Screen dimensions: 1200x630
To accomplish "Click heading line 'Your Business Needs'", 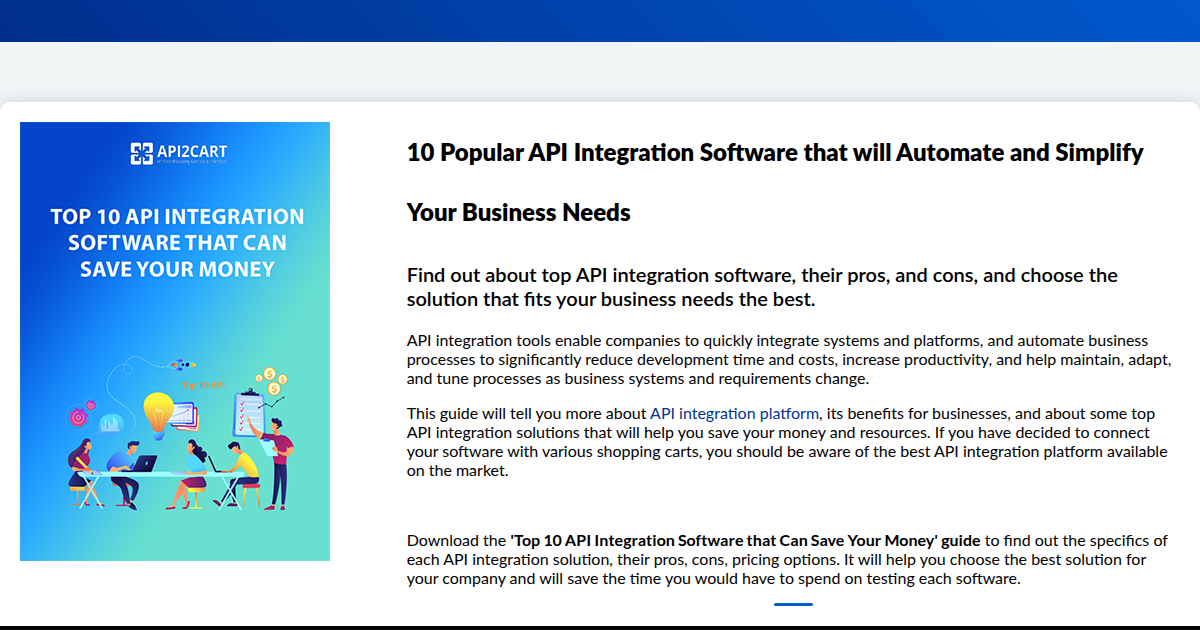I will [x=518, y=212].
